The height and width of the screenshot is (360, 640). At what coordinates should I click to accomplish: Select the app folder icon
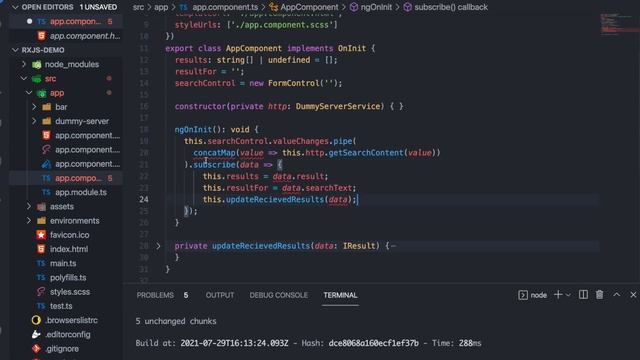42,93
